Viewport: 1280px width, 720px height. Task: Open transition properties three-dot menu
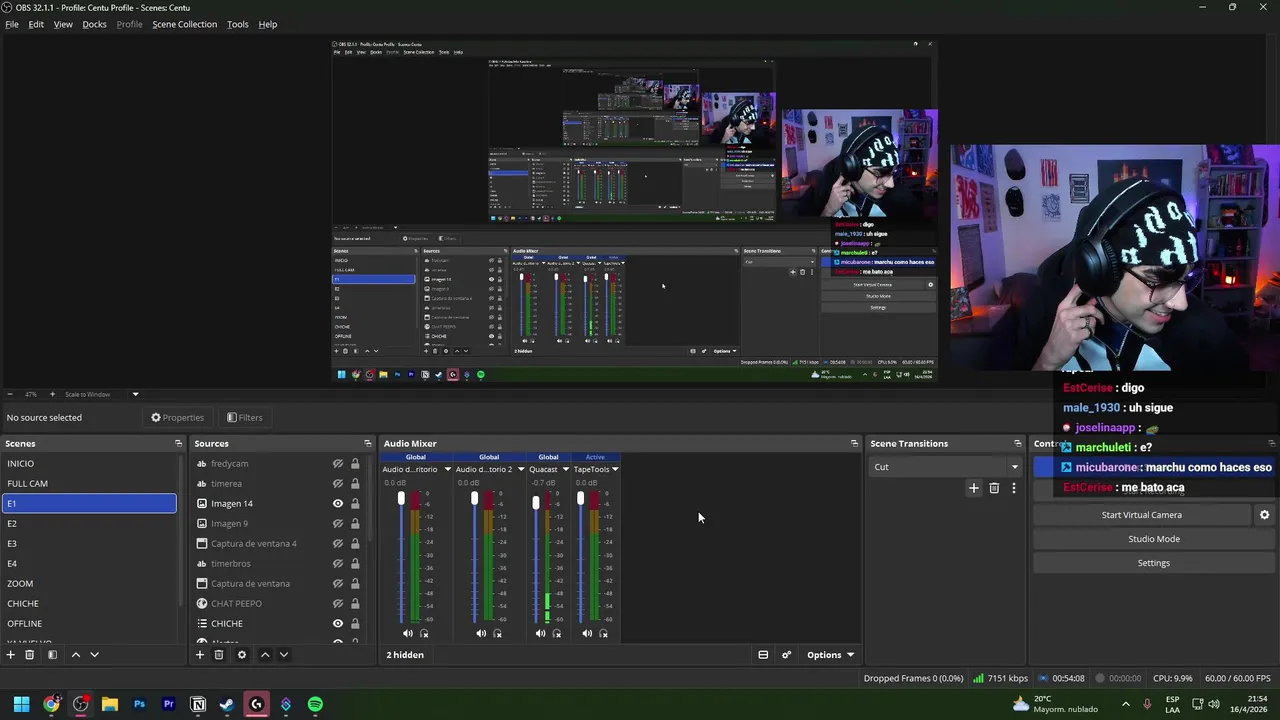tap(1013, 488)
